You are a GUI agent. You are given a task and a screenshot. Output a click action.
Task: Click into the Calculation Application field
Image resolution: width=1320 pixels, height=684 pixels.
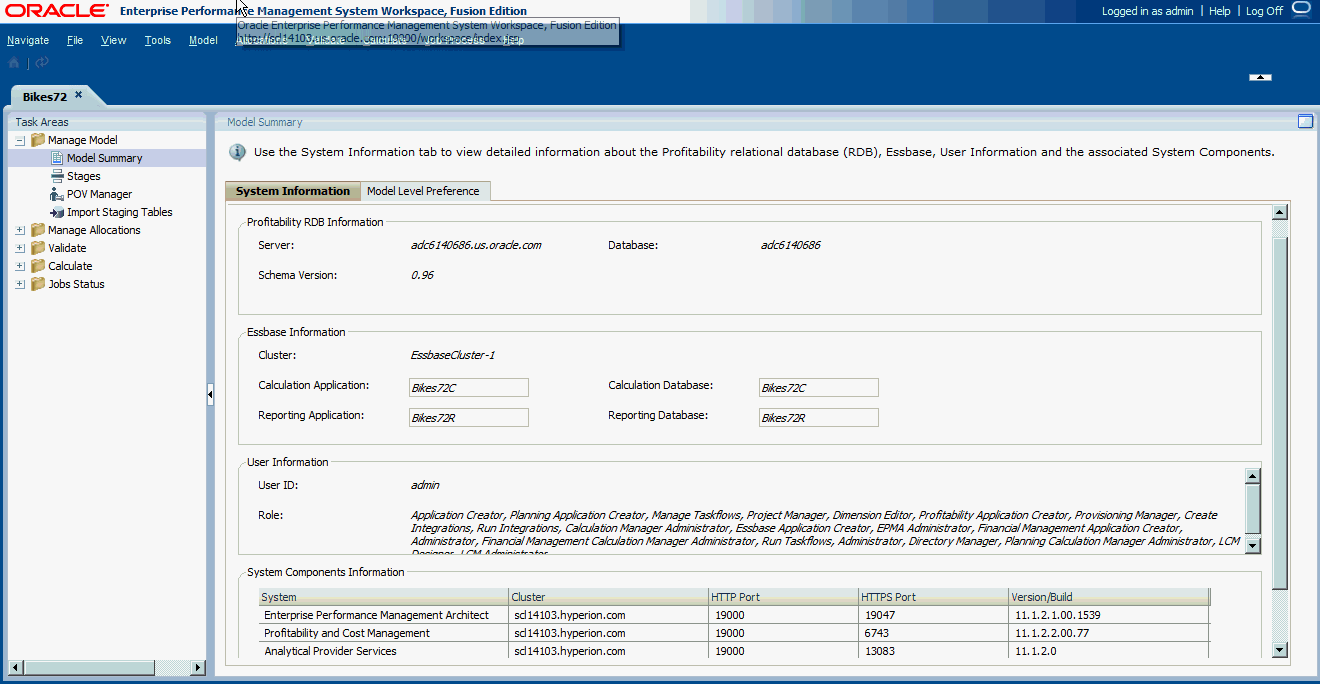[x=469, y=388]
